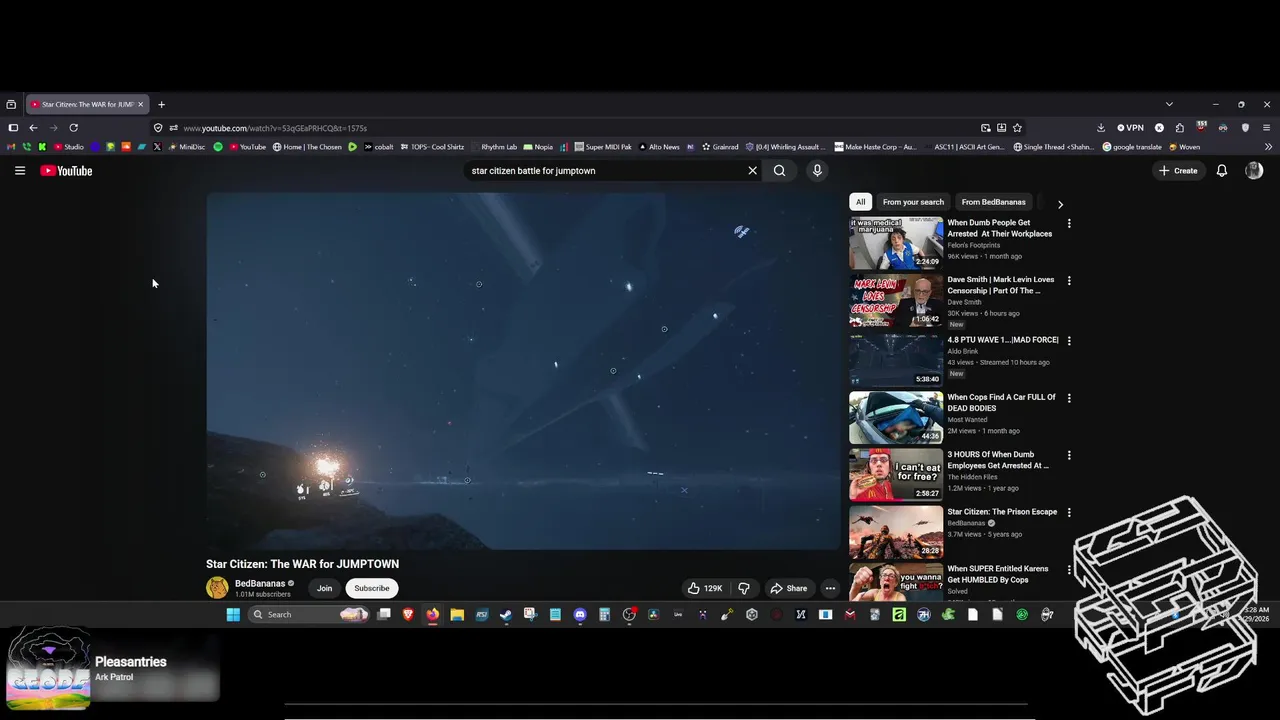Open 'Star Citizen: The Prison Escape' video title

click(1002, 512)
